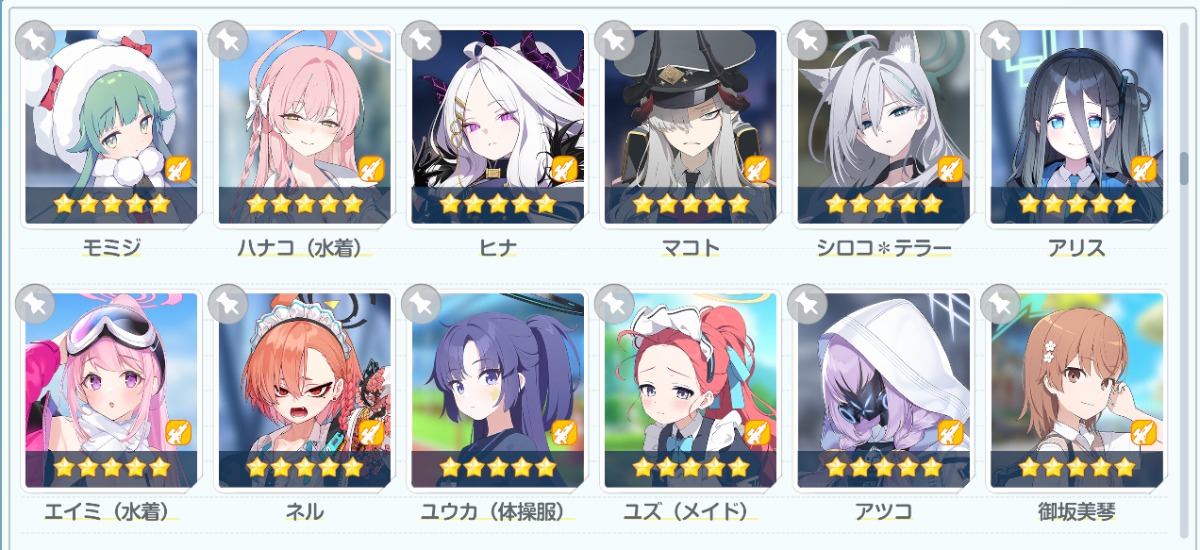Screen dimensions: 1200x550
Task: Open the アリス character portrait
Action: 1077,126
